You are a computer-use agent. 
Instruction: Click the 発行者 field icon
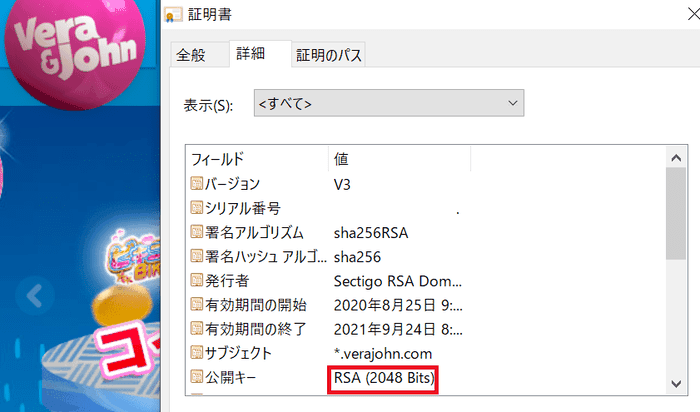[x=196, y=281]
